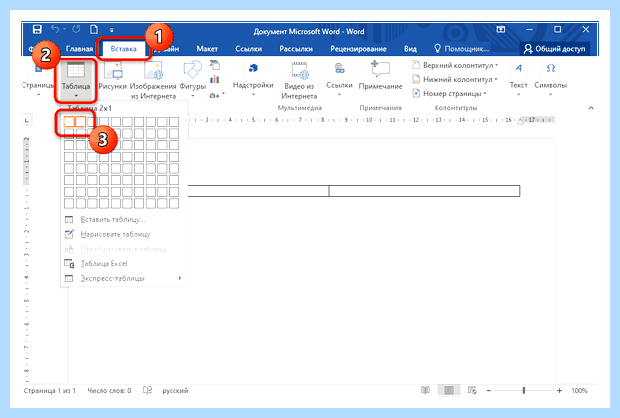Click the Помощник search field
The width and height of the screenshot is (620, 418).
point(461,49)
